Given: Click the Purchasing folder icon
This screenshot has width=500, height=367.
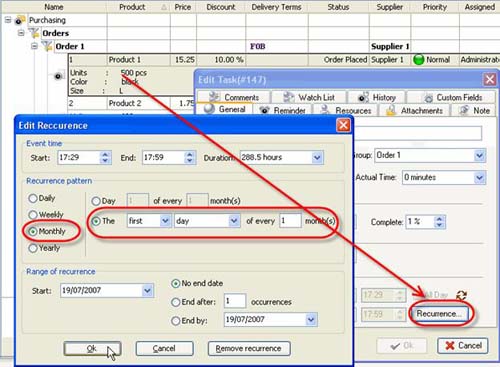Looking at the screenshot, I should (x=20, y=21).
